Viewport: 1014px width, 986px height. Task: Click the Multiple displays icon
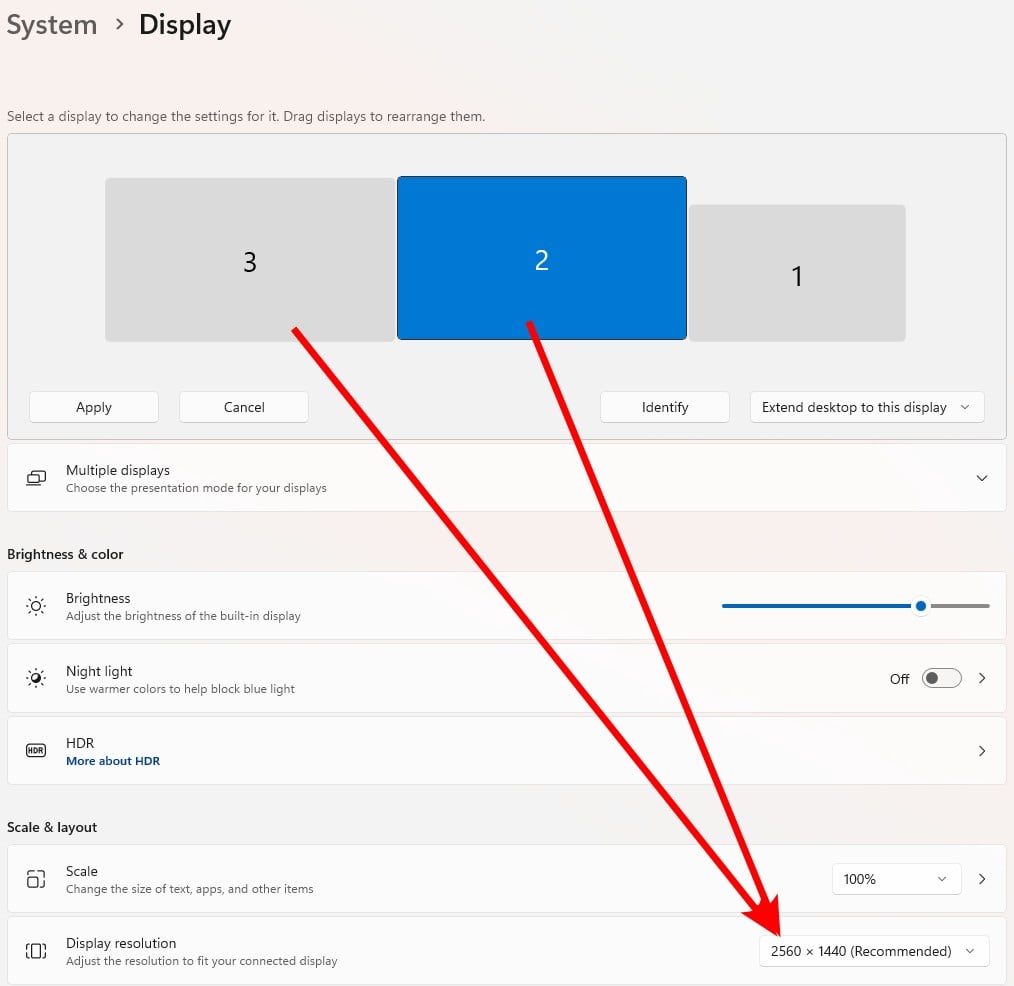click(x=36, y=478)
